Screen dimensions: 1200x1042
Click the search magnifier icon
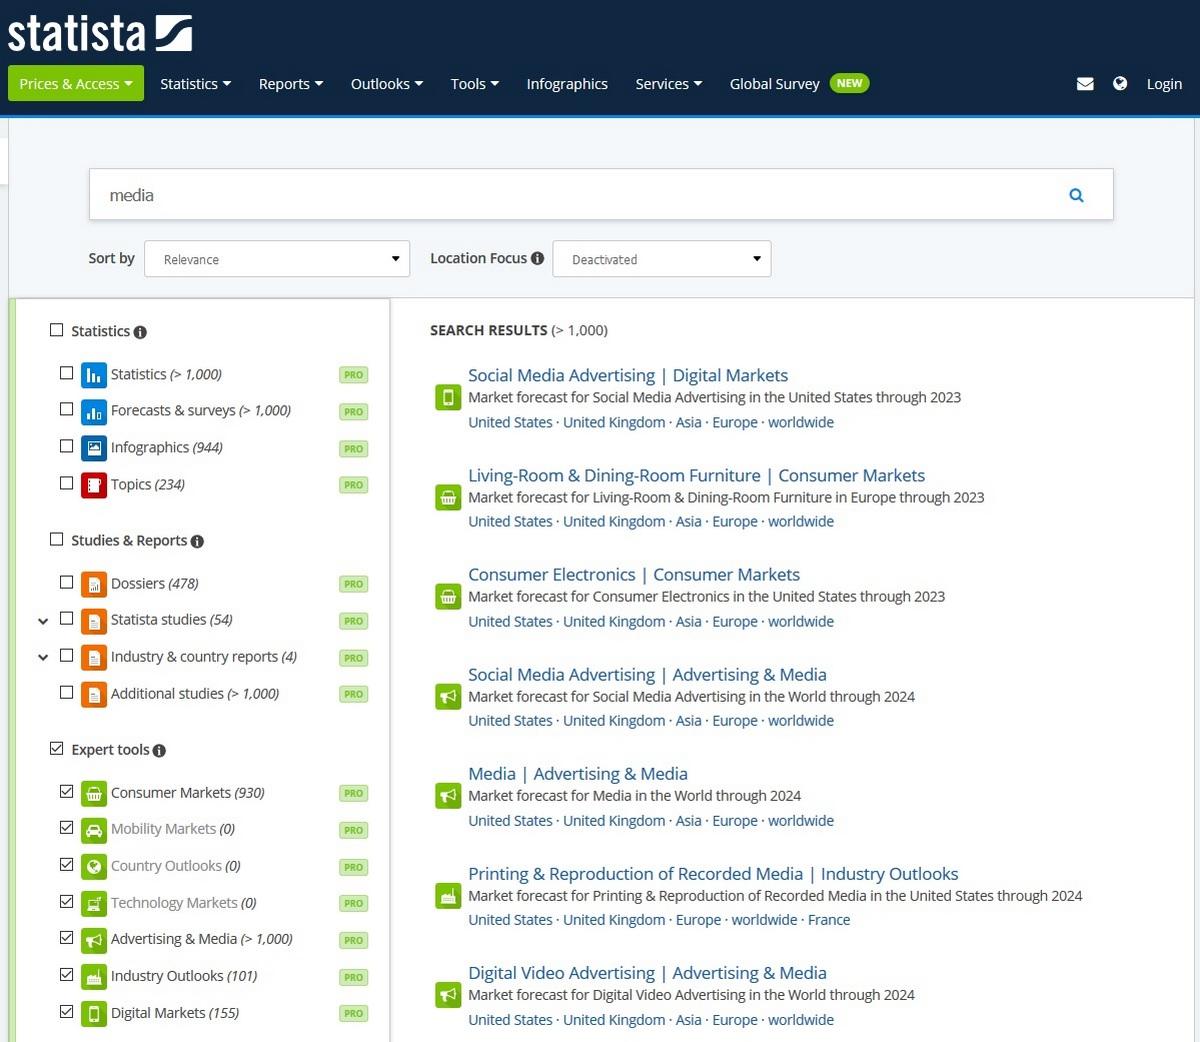[x=1076, y=195]
